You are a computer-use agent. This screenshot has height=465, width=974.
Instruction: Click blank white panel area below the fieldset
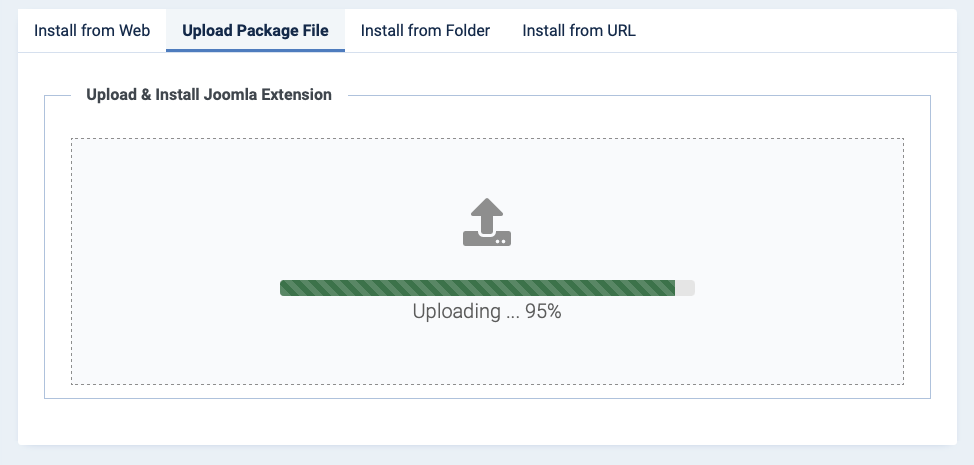coord(487,422)
